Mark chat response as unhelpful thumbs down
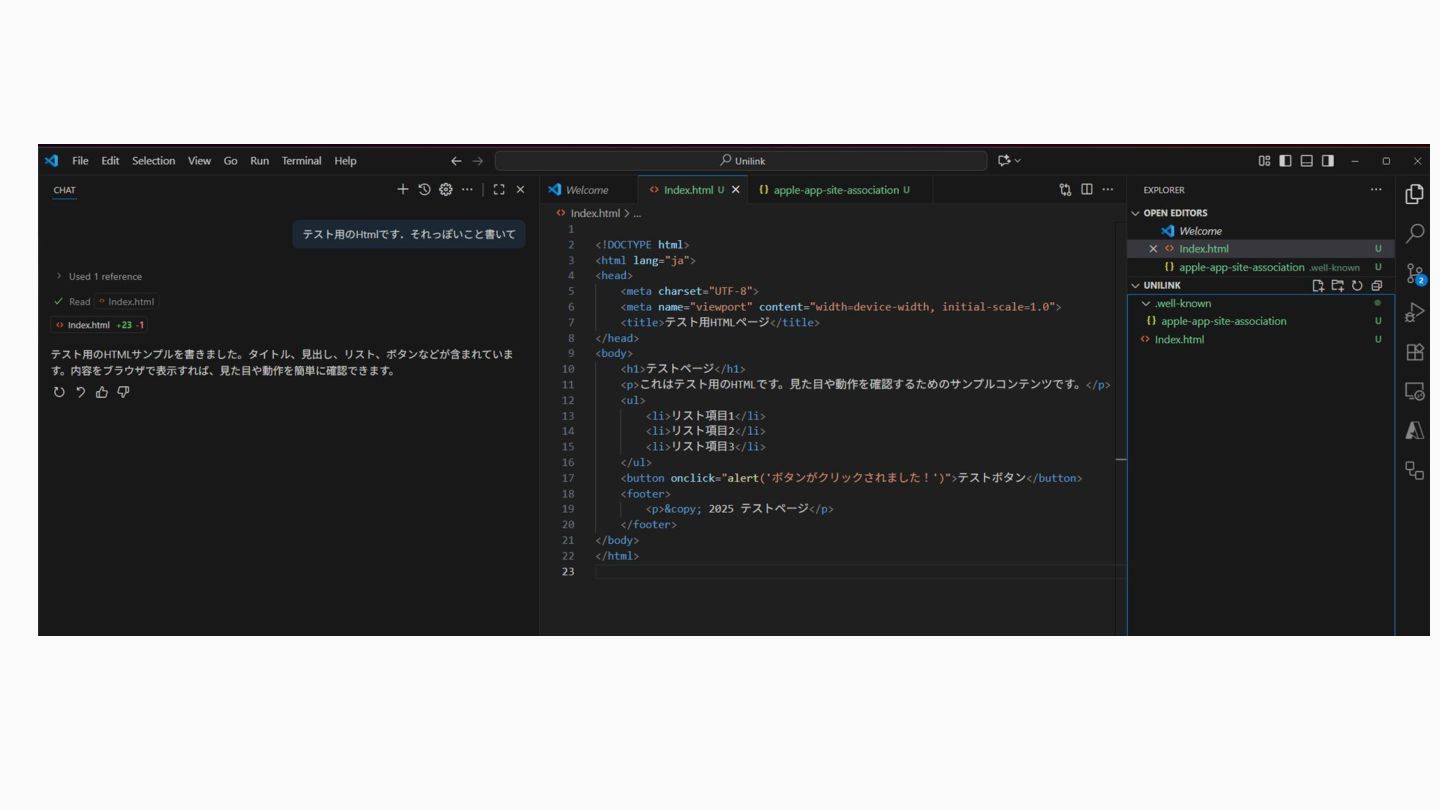 123,392
